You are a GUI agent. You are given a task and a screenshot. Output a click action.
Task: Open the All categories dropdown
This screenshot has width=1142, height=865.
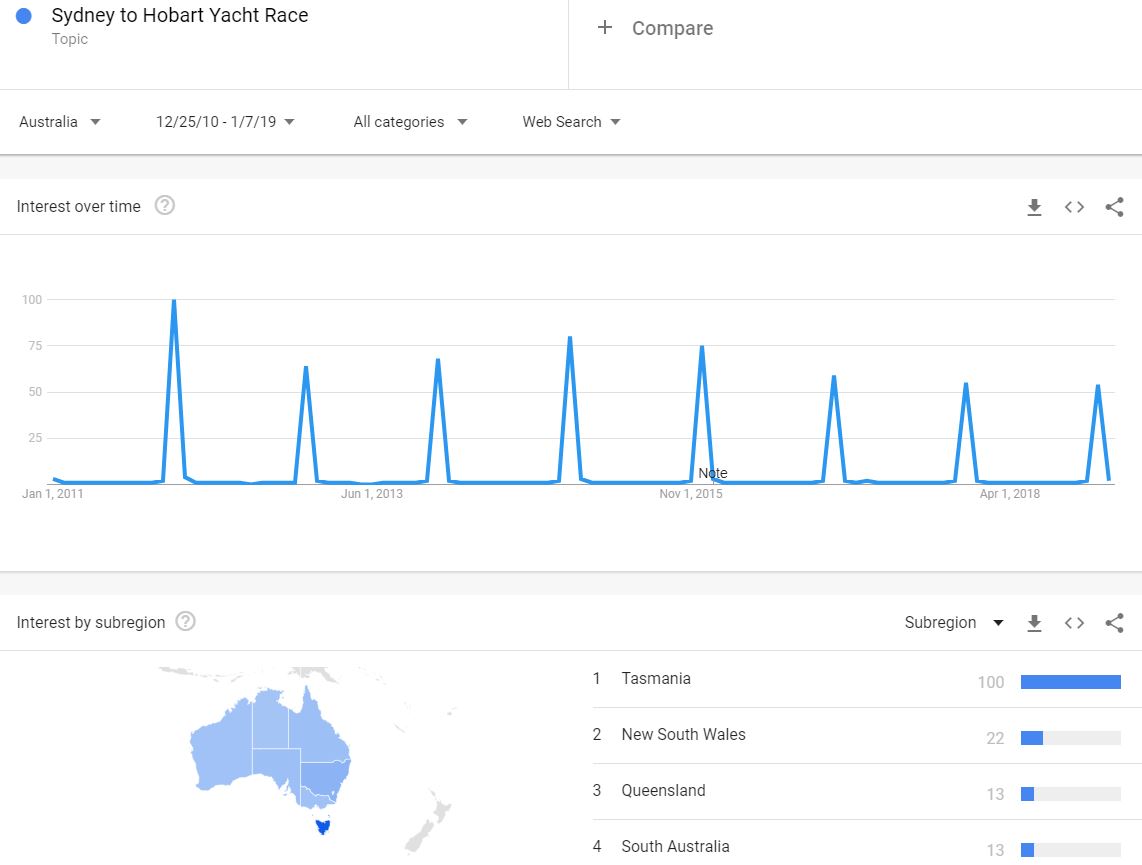(x=410, y=122)
